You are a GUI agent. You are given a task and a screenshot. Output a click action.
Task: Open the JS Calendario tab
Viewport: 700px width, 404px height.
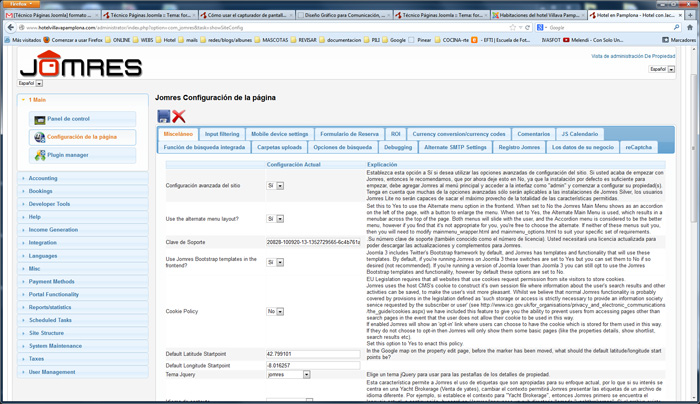pyautogui.click(x=579, y=134)
